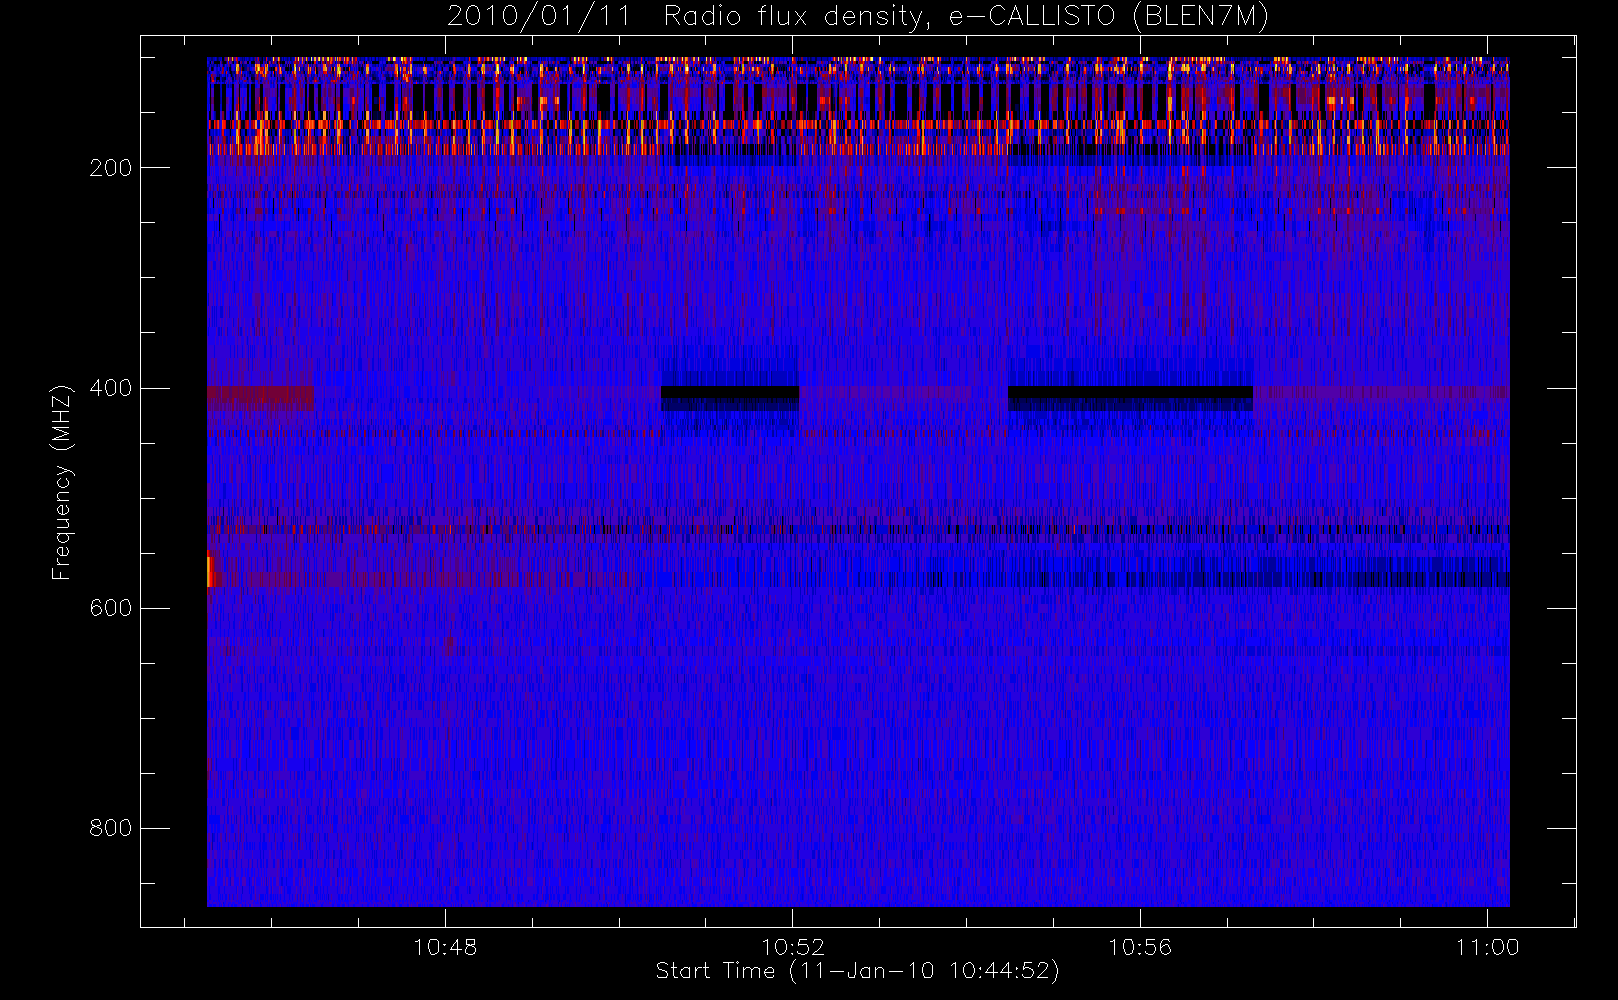Image resolution: width=1618 pixels, height=1000 pixels.
Task: Click the 'Start Time (11-Jan-10 10:44:52)' axis label
Action: (857, 971)
